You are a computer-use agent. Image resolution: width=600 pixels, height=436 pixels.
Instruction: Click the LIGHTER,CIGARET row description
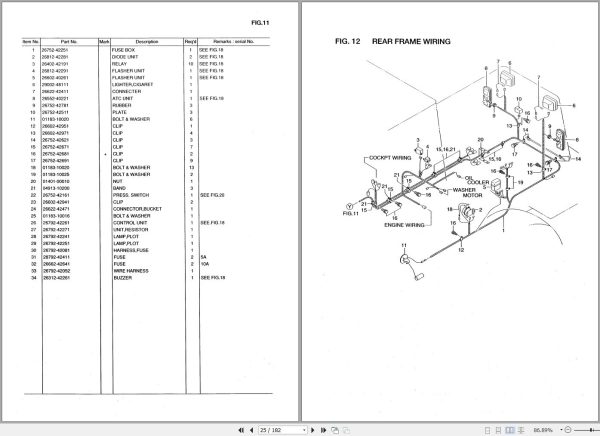pyautogui.click(x=132, y=85)
